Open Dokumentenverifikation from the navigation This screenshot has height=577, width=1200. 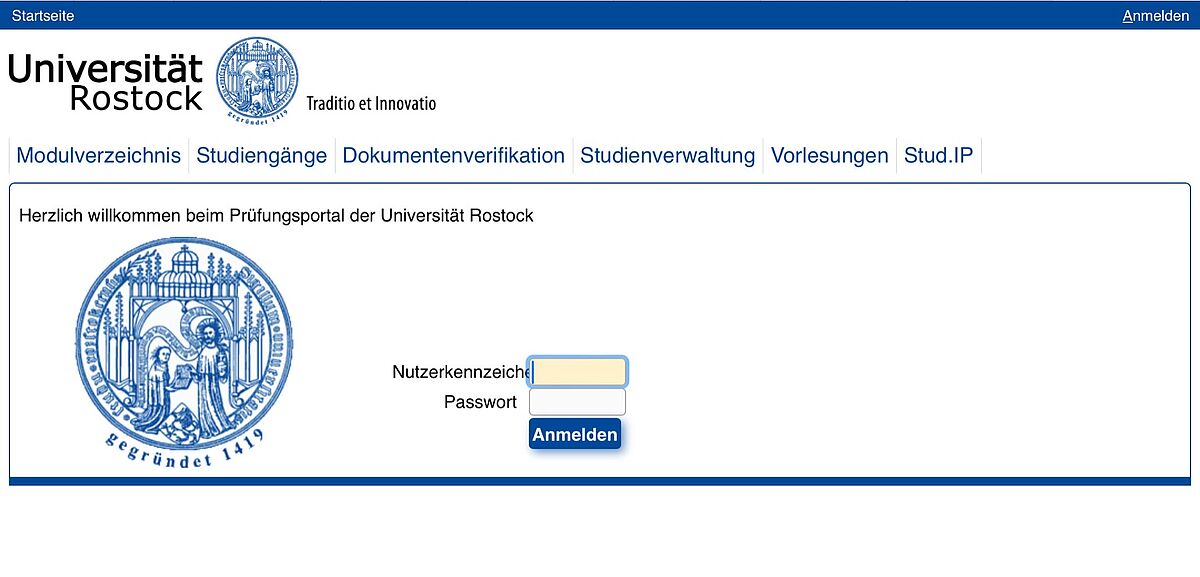(x=454, y=156)
